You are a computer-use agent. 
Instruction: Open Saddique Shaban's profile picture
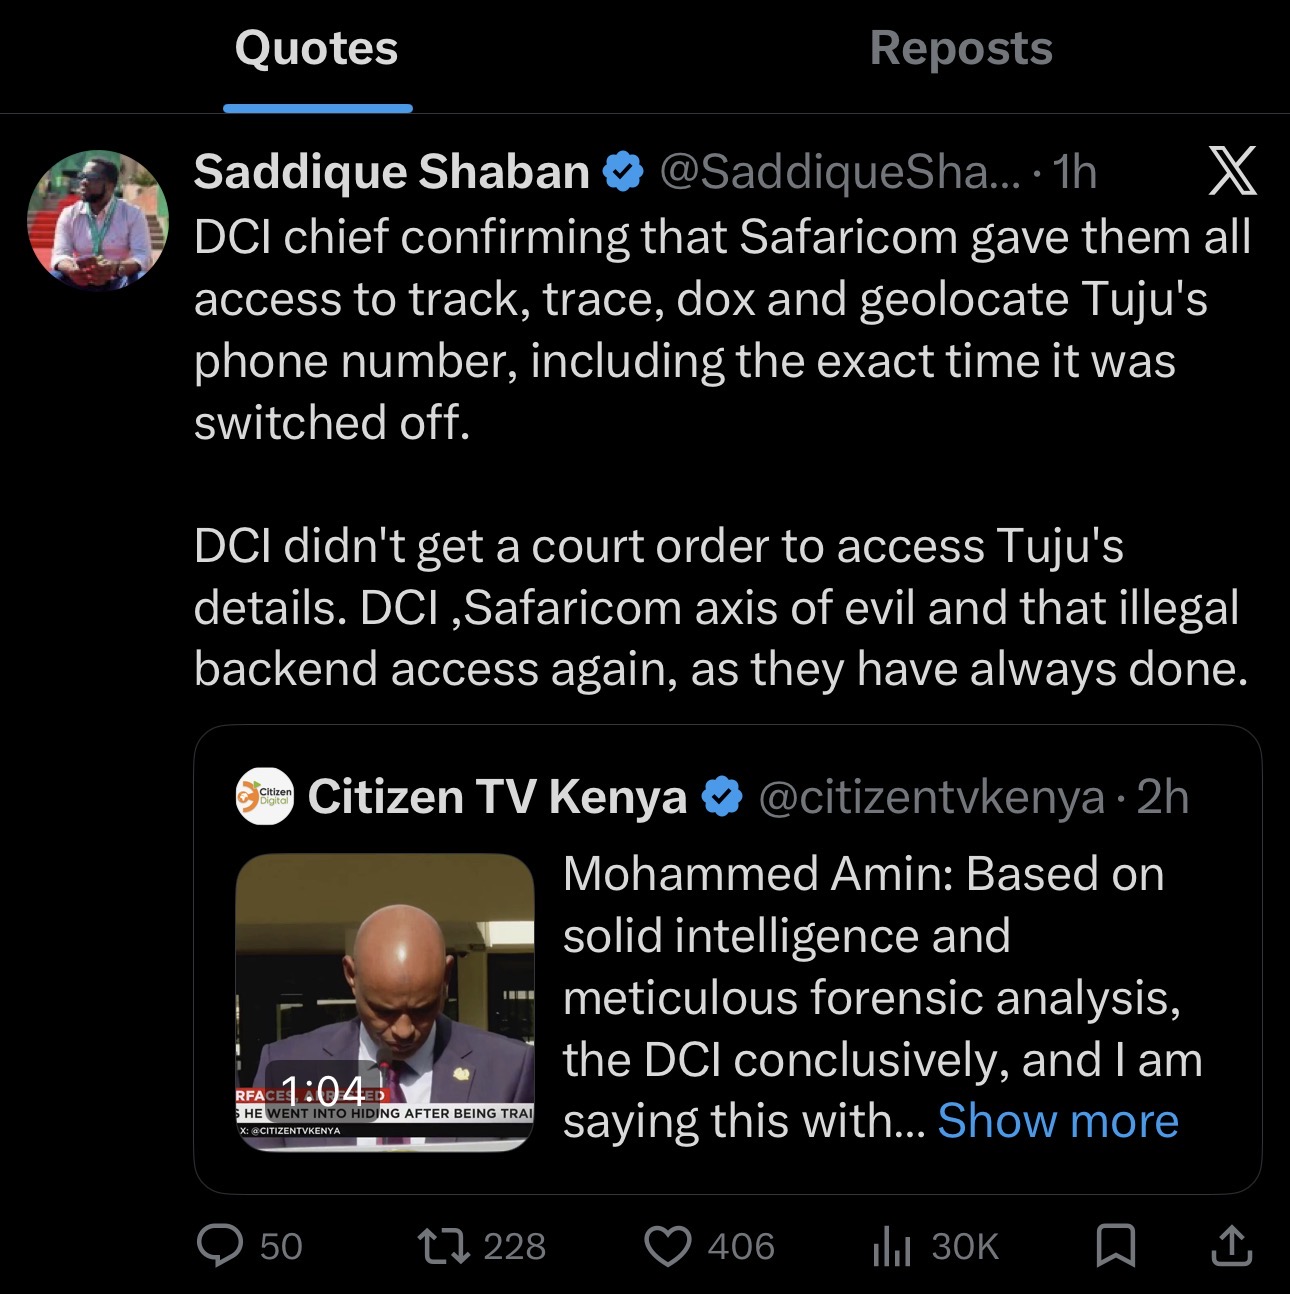[x=97, y=220]
